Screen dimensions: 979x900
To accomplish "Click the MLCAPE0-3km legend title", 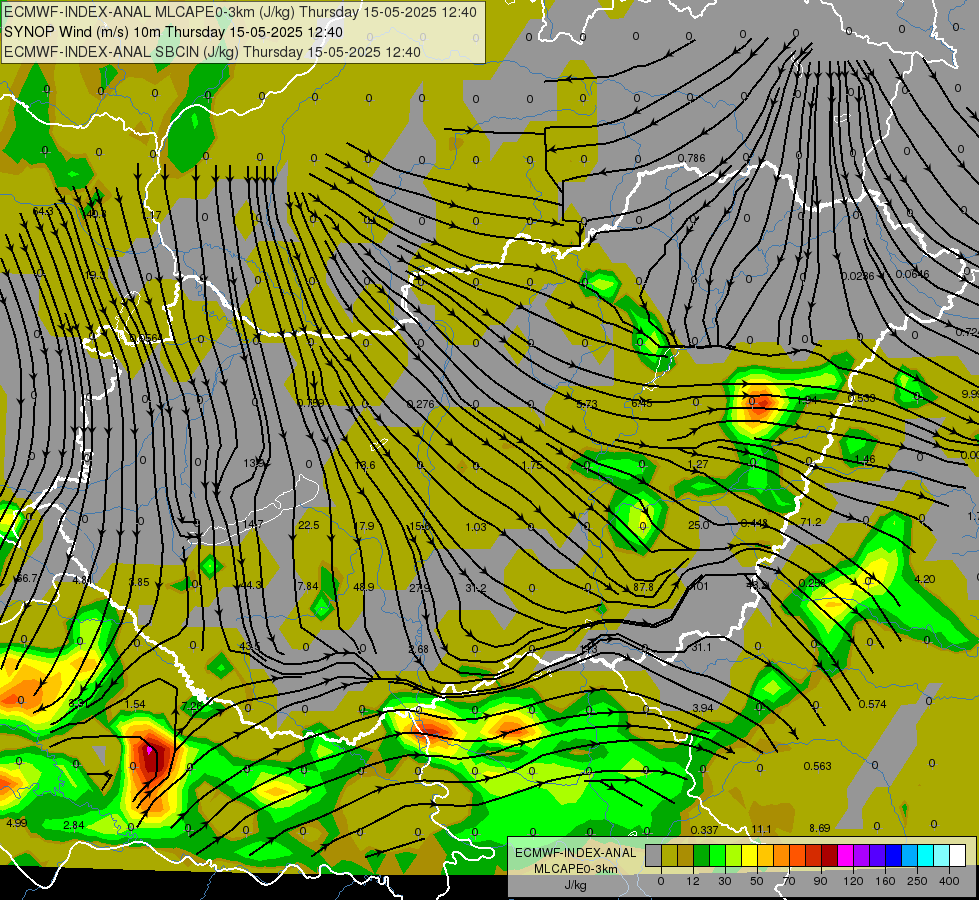I will [x=575, y=869].
